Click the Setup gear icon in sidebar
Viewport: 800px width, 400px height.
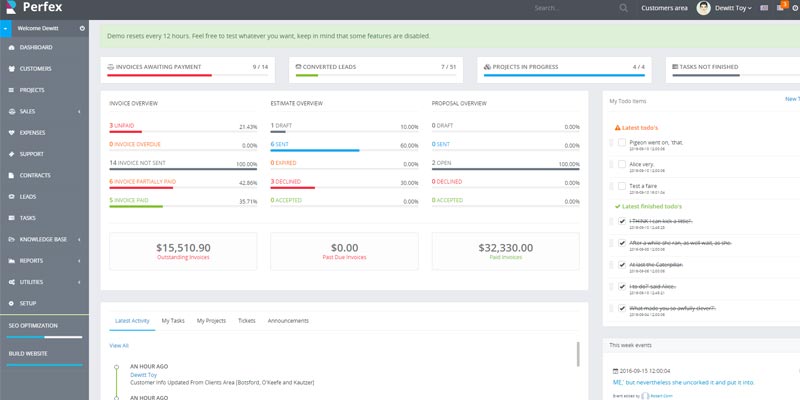tap(12, 303)
